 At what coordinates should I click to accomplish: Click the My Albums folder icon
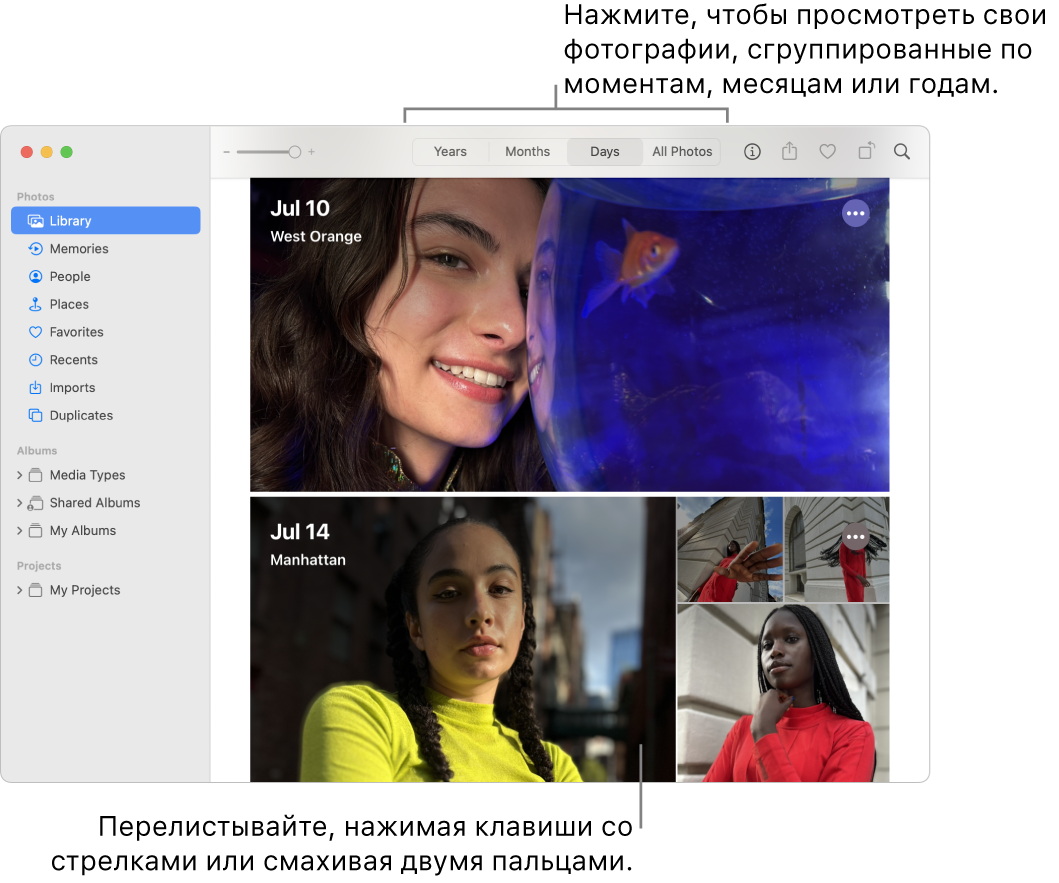(35, 530)
